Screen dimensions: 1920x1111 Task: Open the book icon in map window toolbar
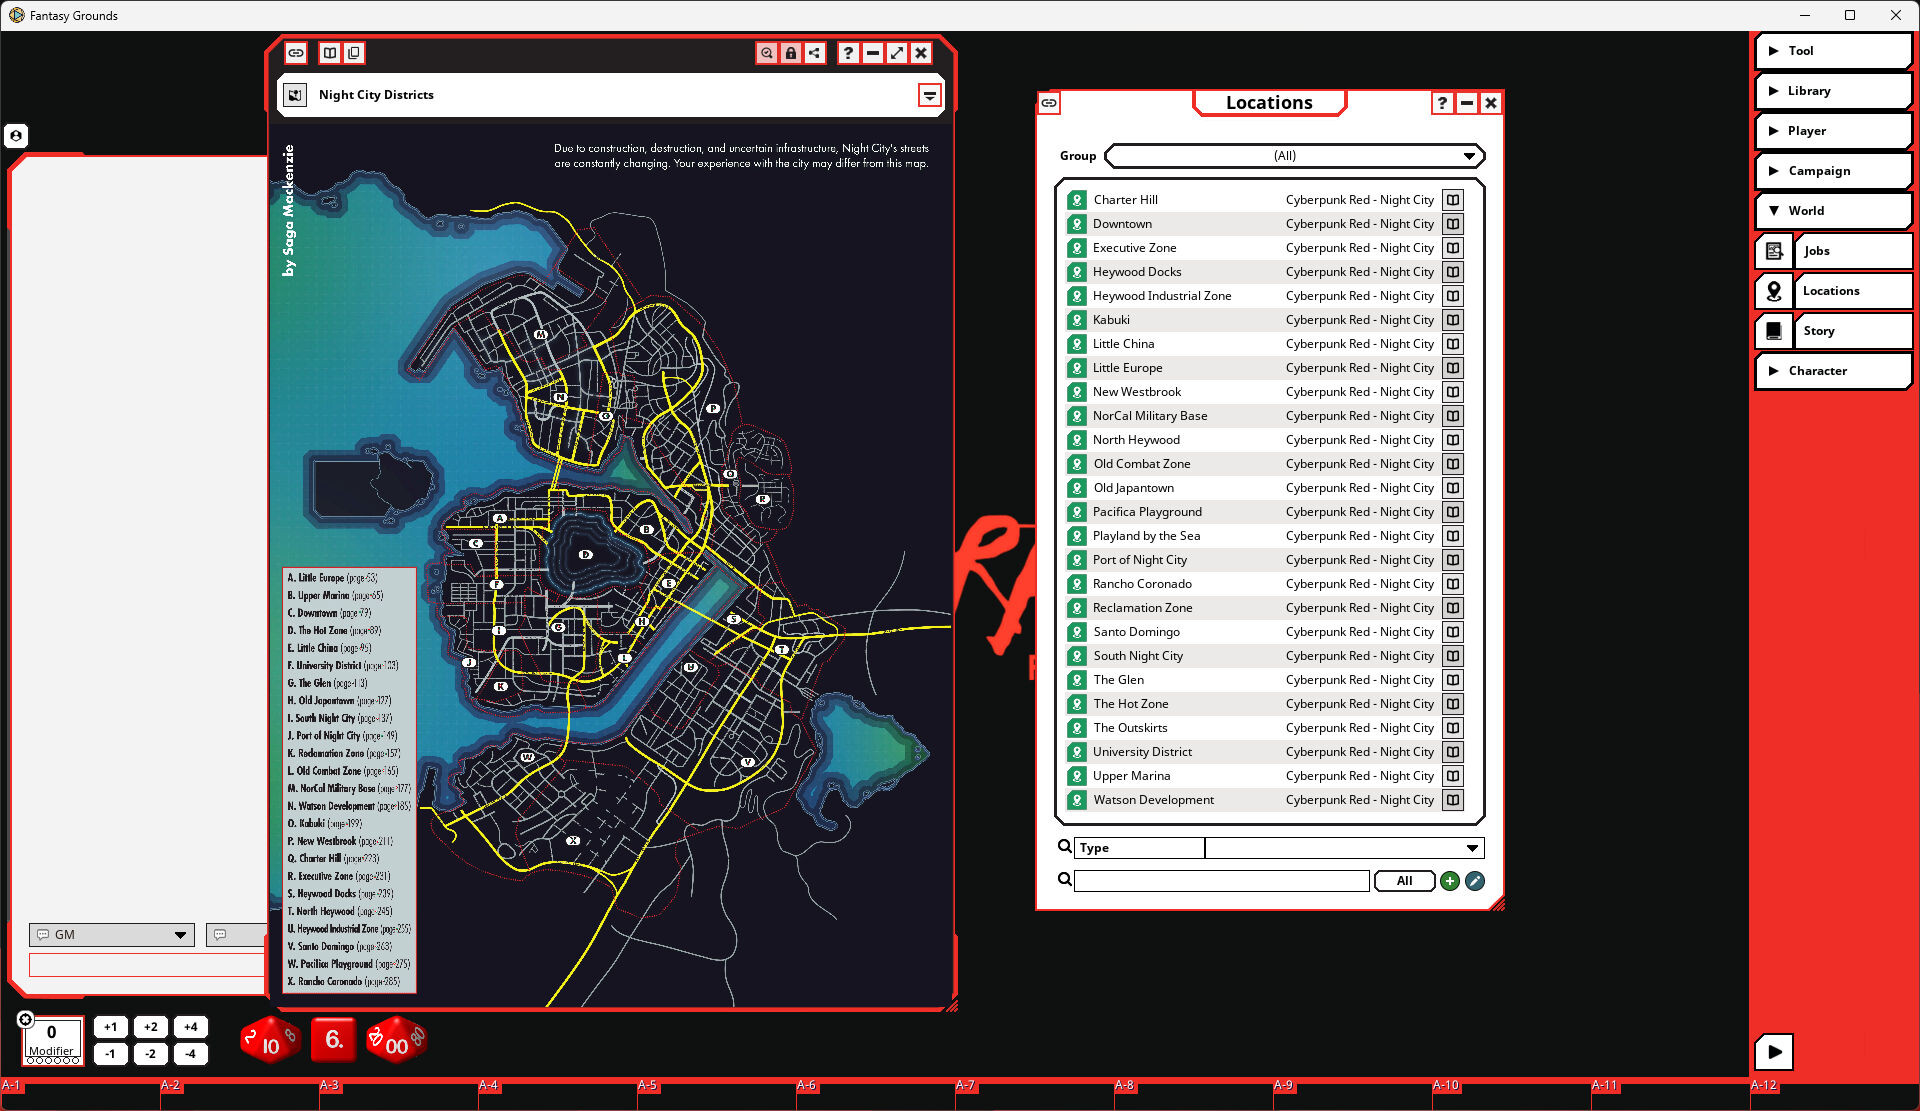(330, 53)
